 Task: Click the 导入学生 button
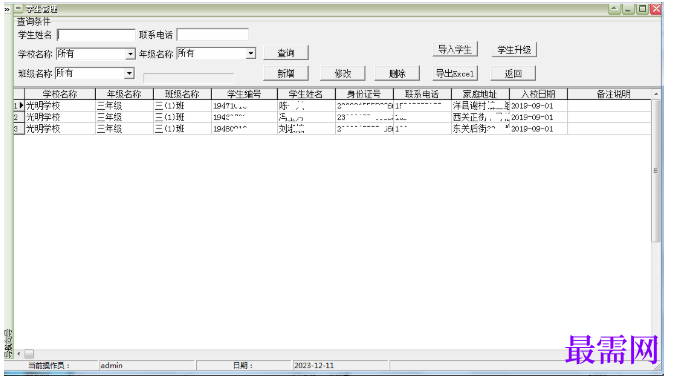(x=455, y=49)
